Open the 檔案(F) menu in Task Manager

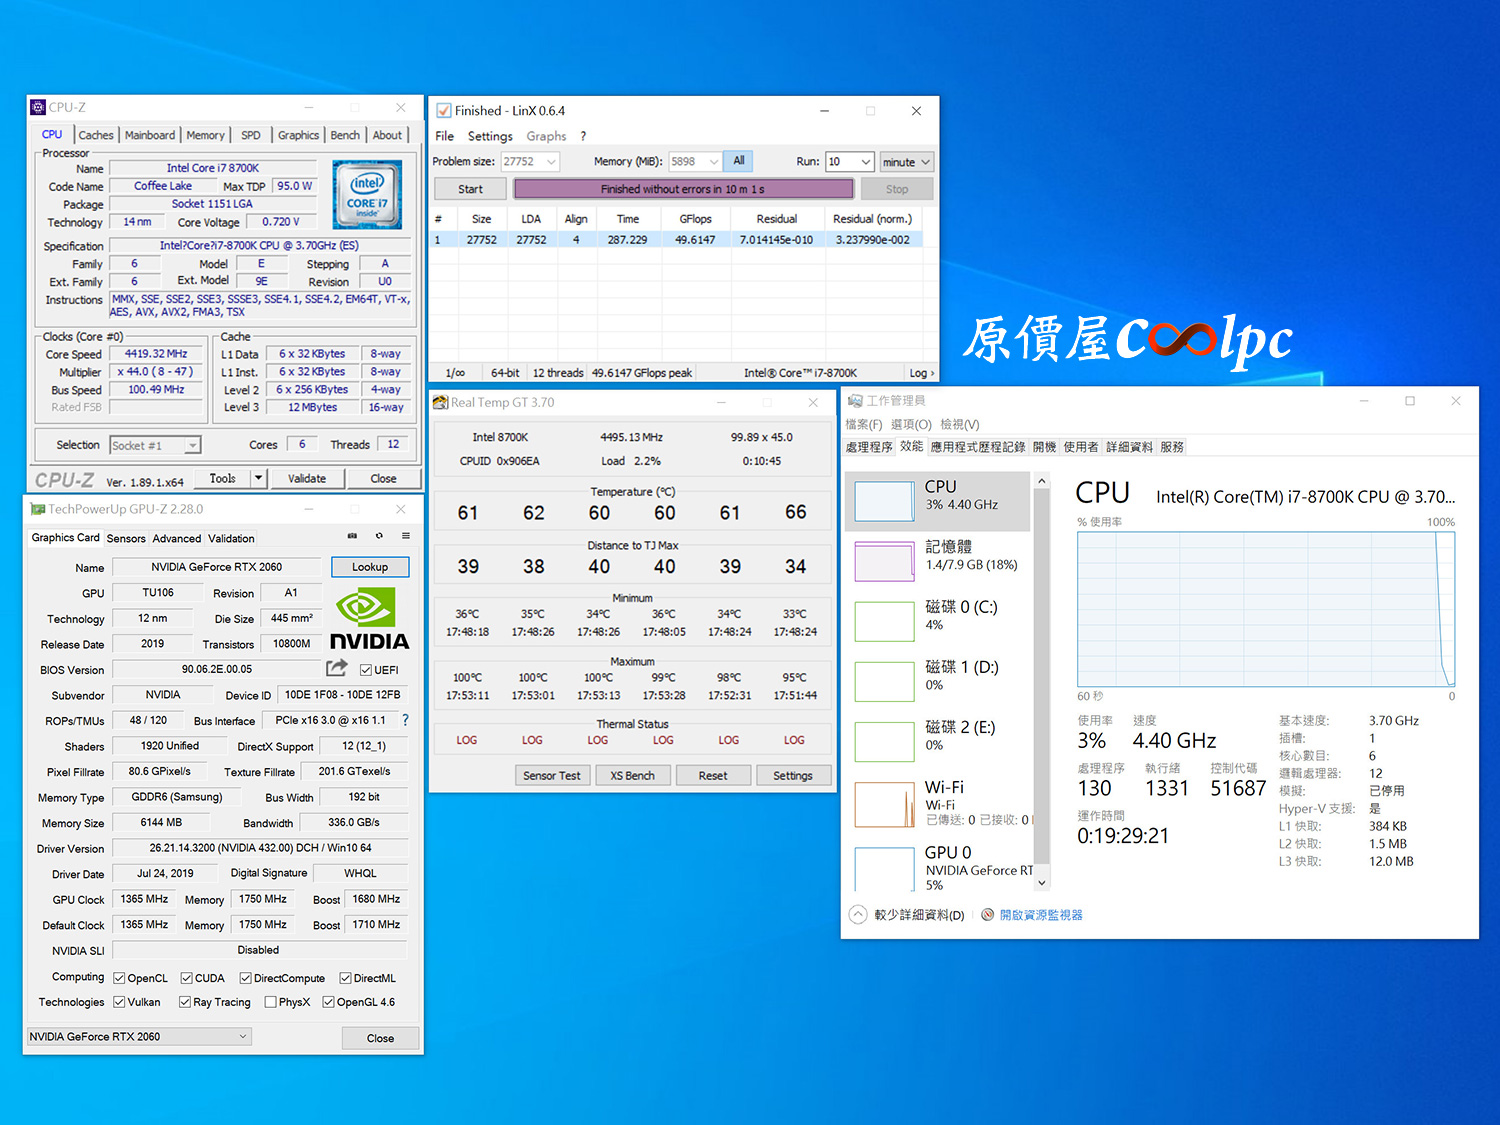(x=864, y=424)
